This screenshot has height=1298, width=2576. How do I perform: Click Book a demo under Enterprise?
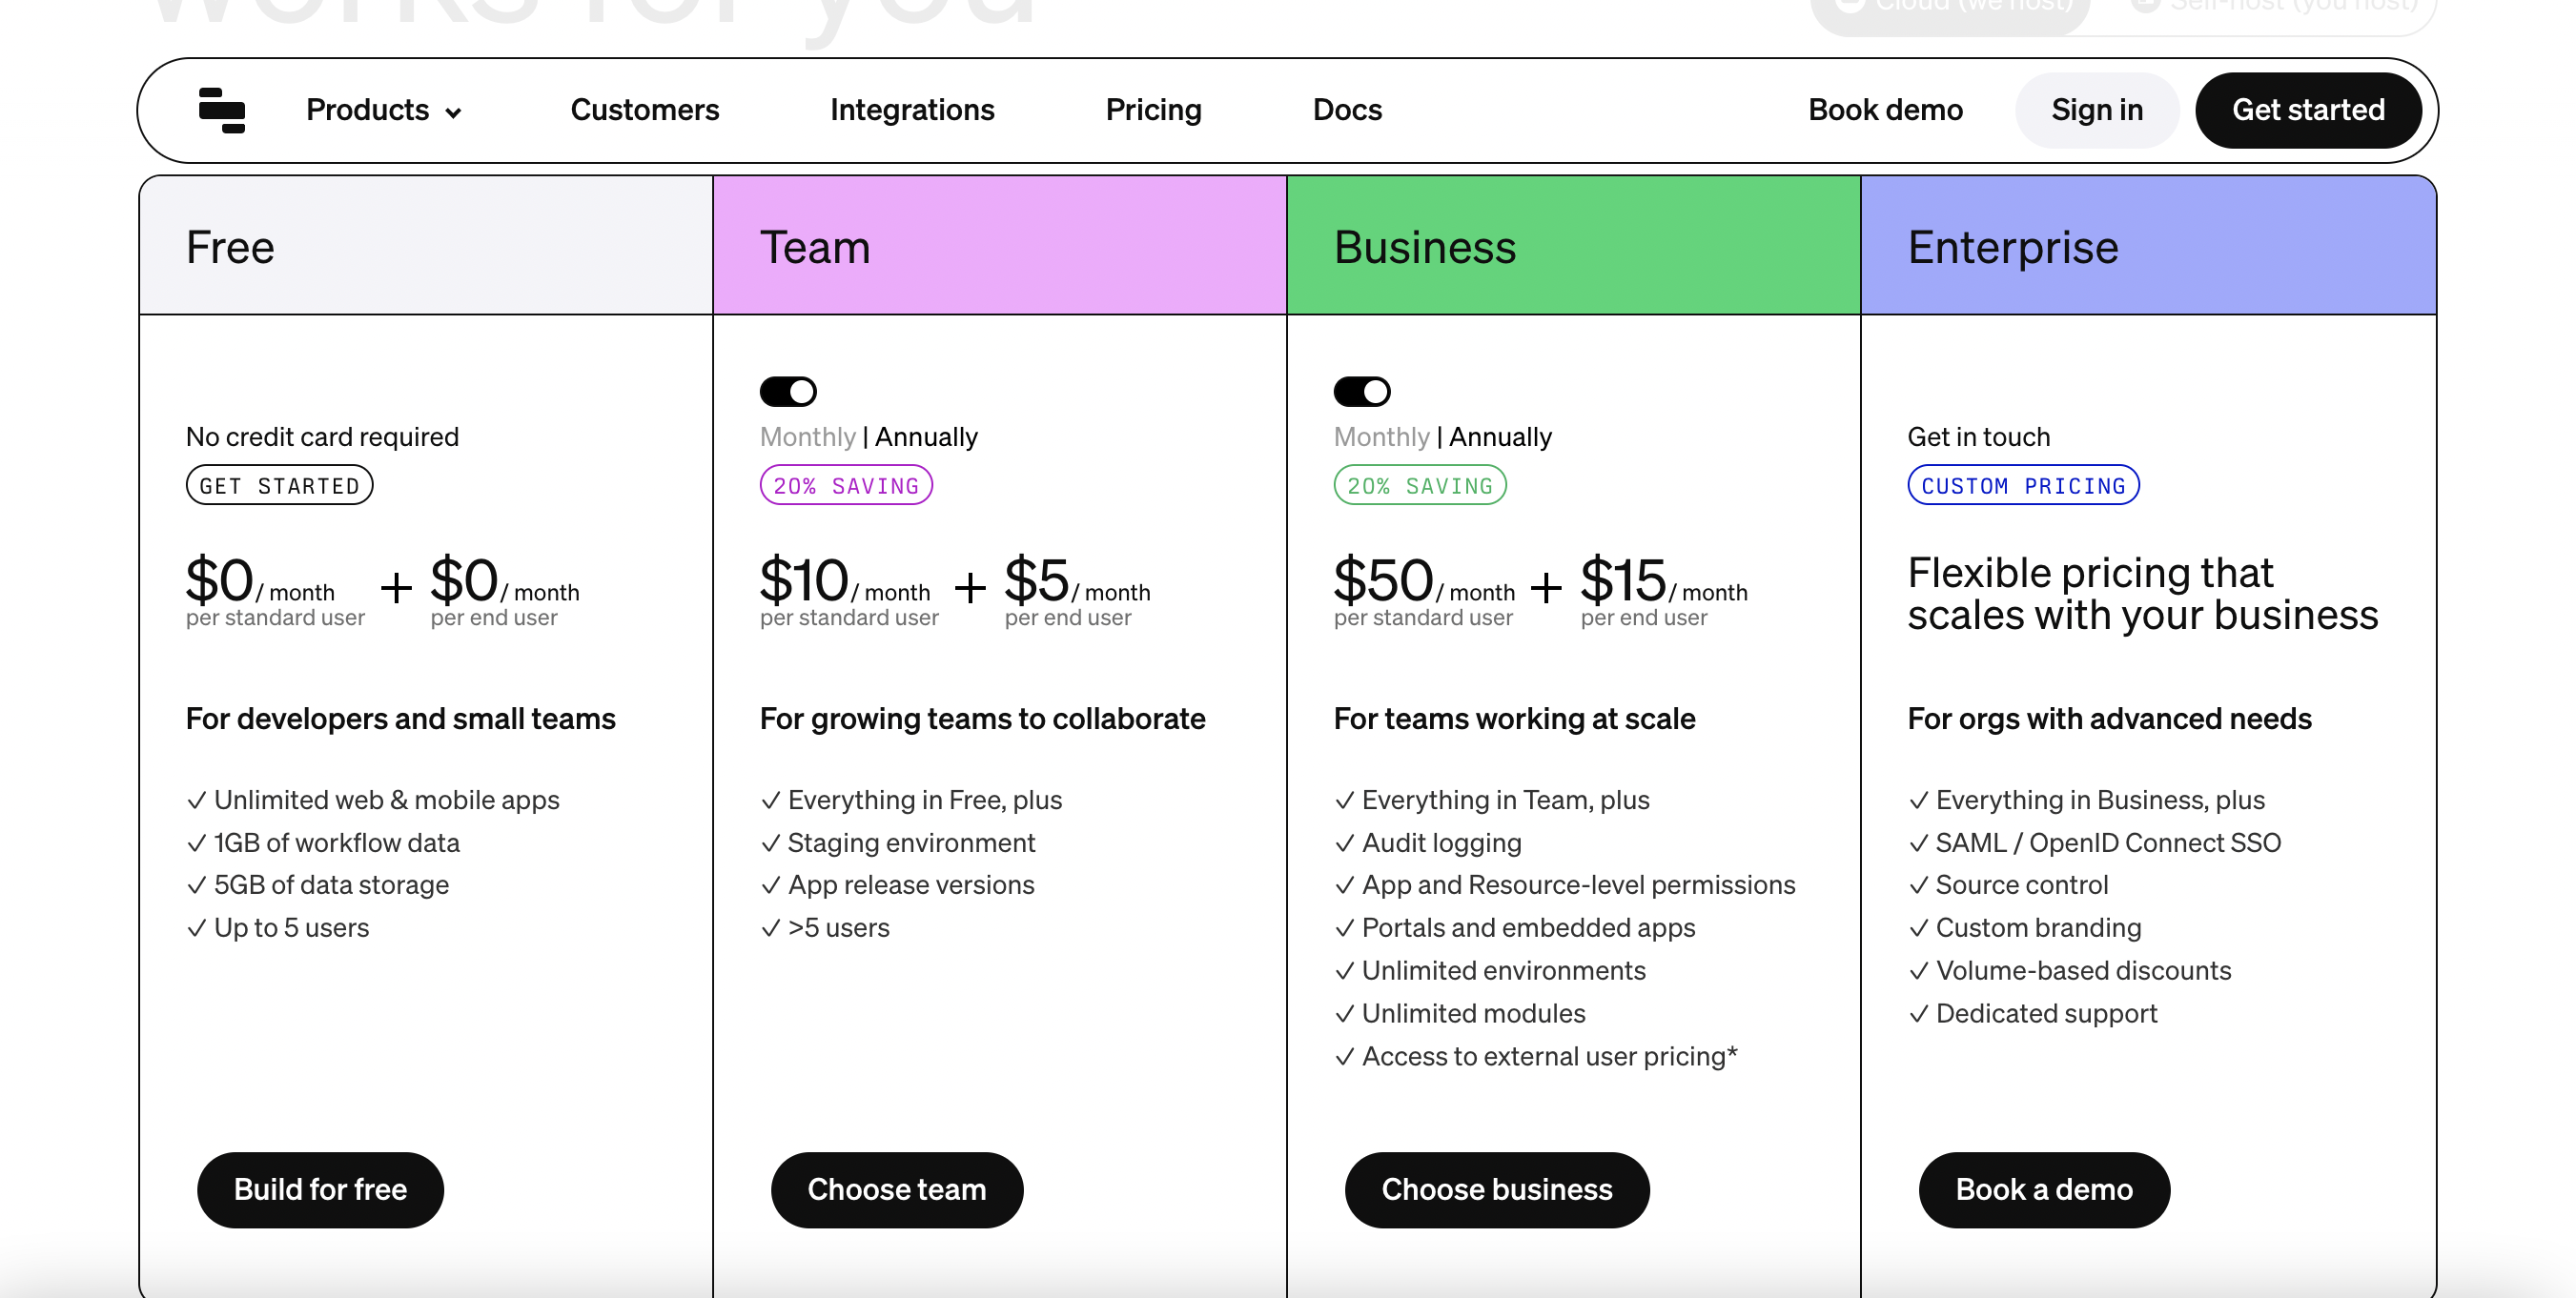click(2044, 1189)
